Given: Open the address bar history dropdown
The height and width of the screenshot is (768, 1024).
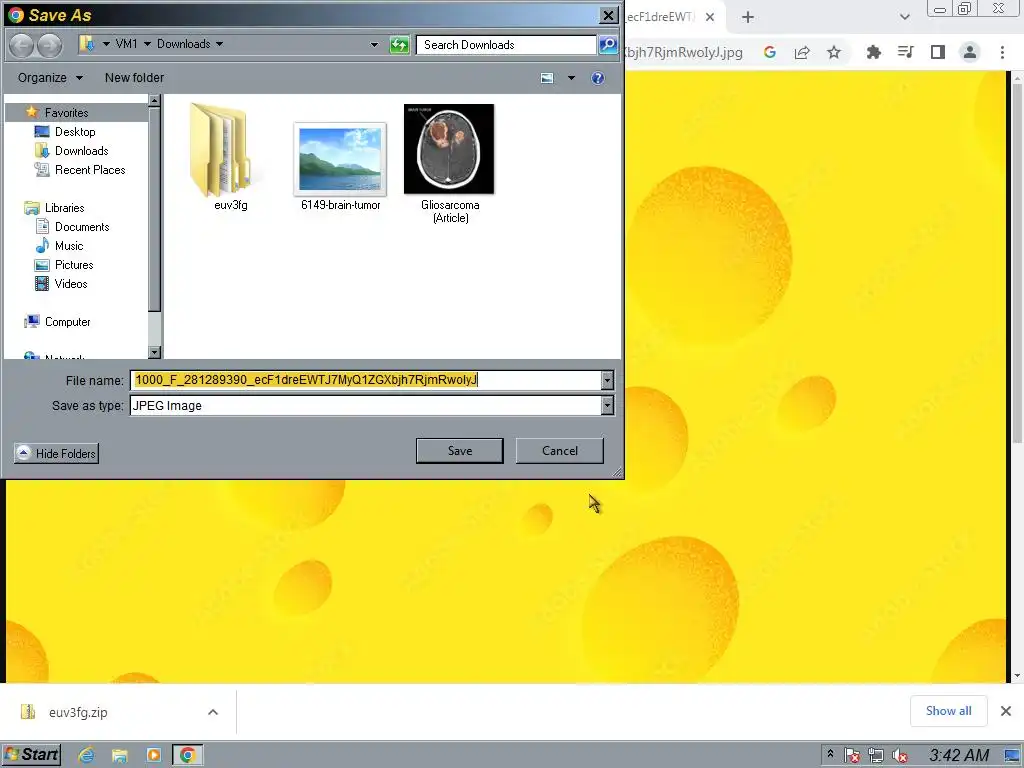Looking at the screenshot, I should pyautogui.click(x=374, y=44).
